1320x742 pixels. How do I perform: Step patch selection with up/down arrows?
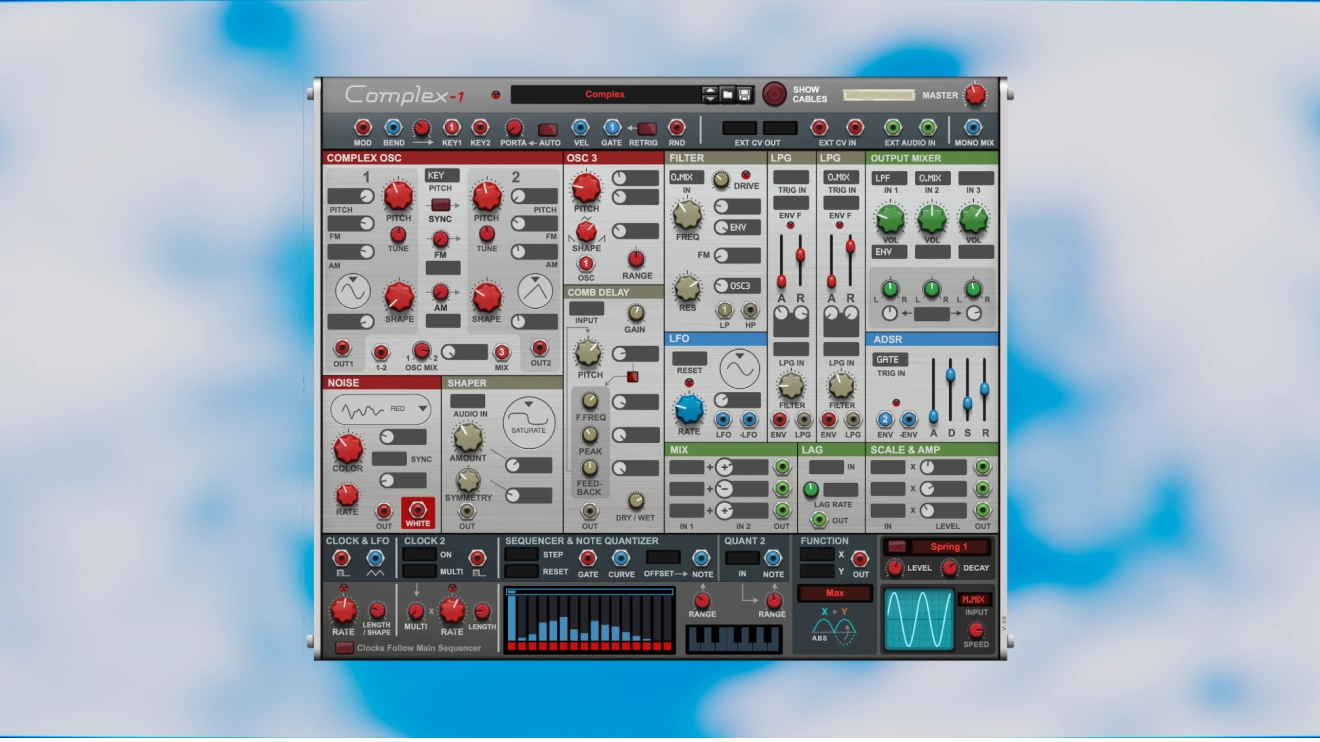tap(710, 94)
